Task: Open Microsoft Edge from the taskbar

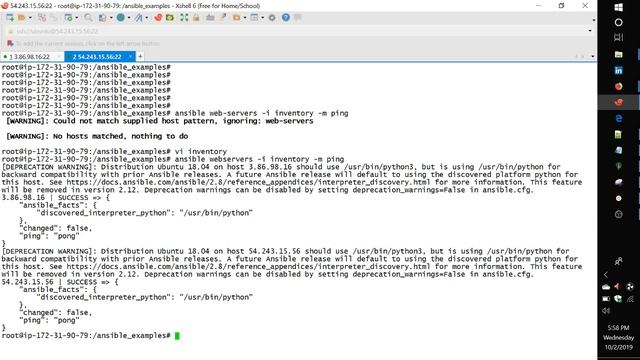Action: (x=618, y=118)
